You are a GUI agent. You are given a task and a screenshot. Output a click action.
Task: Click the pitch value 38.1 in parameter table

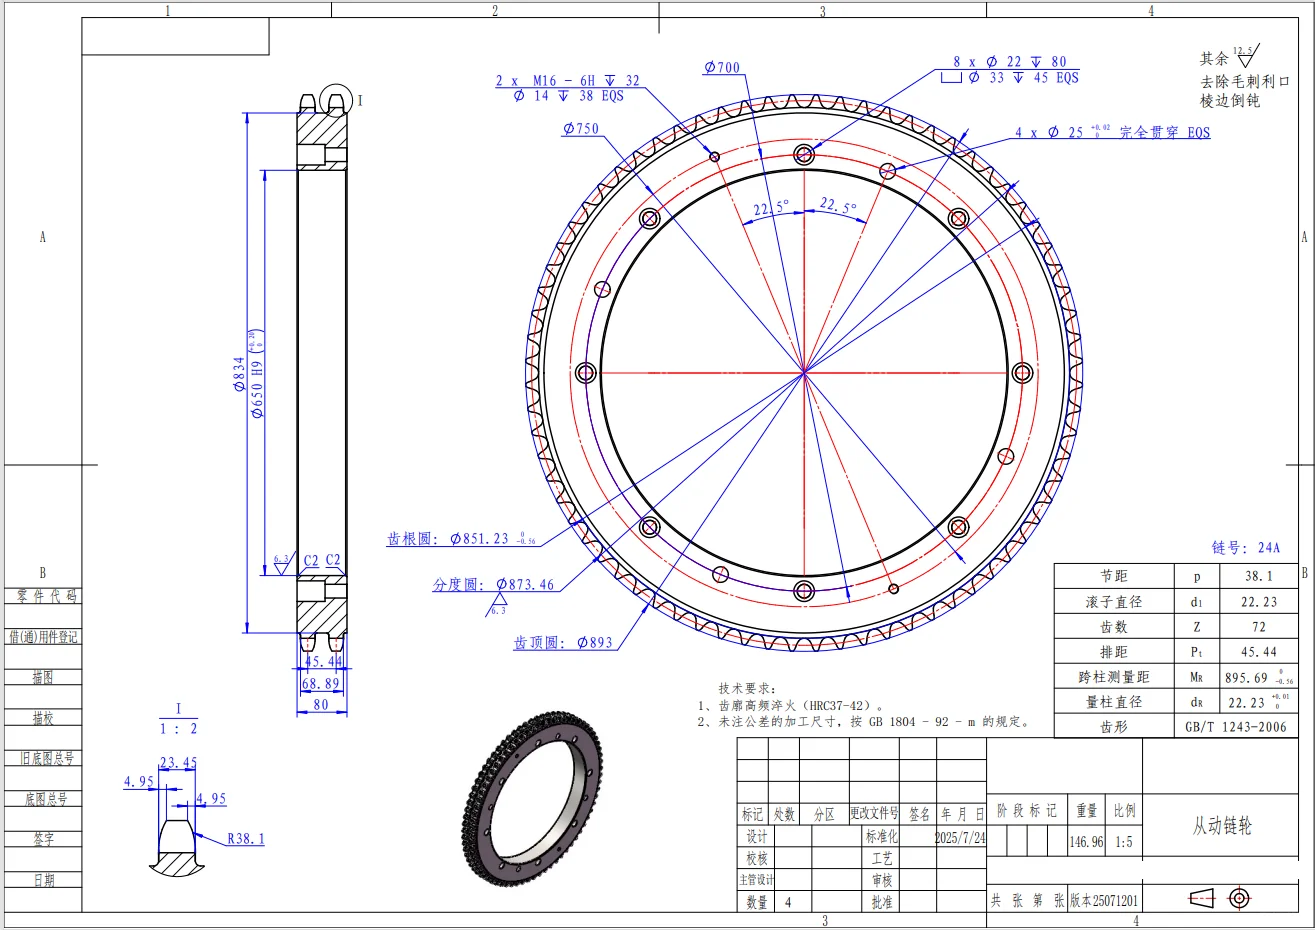click(x=1259, y=577)
